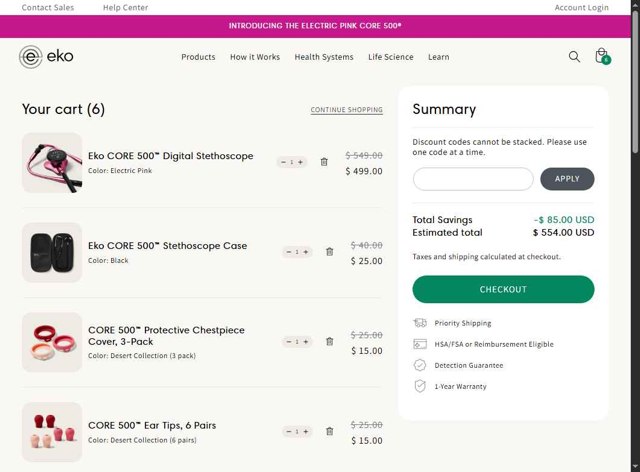
Task: Click the HSA/FSA card icon
Action: pos(420,344)
